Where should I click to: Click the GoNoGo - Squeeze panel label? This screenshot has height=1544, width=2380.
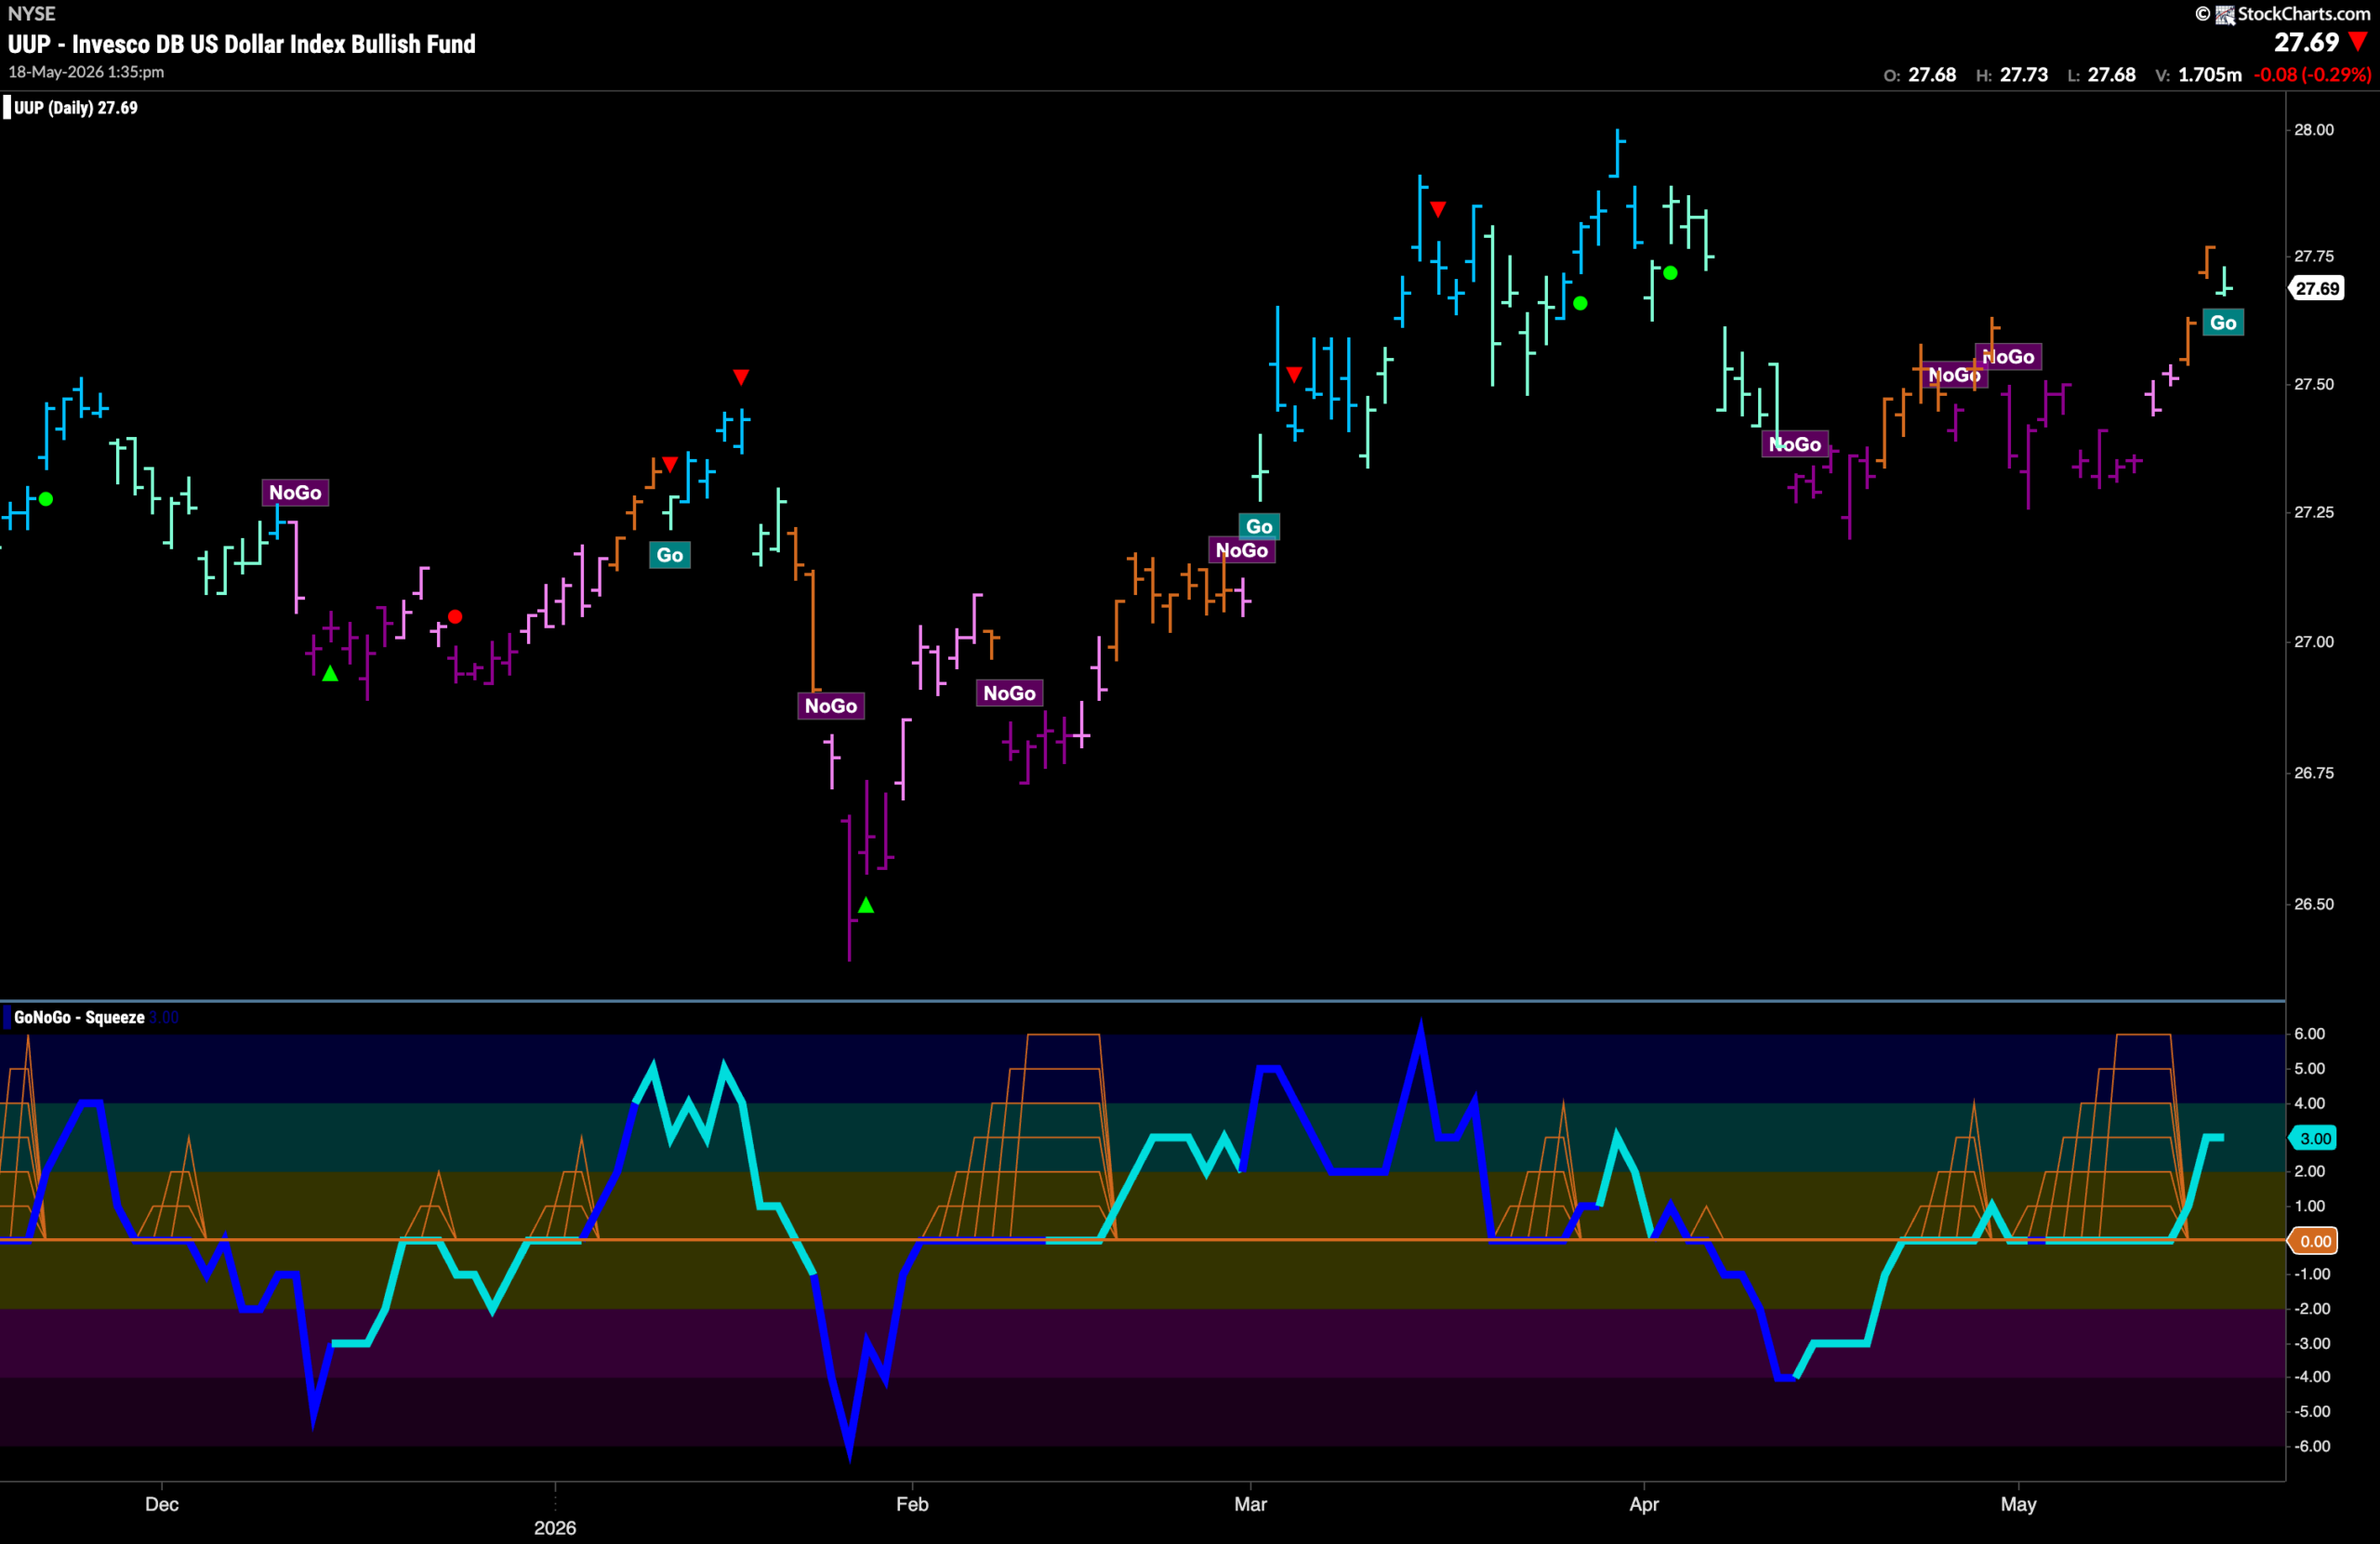(x=79, y=1017)
